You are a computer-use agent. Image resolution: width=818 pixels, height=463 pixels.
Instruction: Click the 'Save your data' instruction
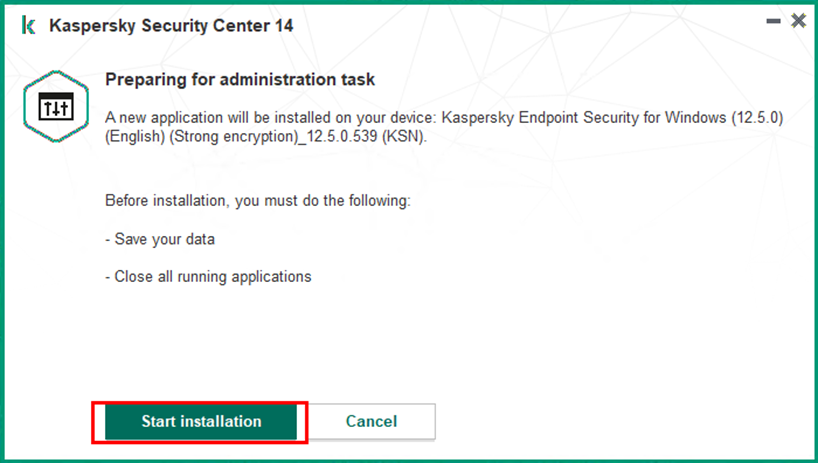[160, 239]
